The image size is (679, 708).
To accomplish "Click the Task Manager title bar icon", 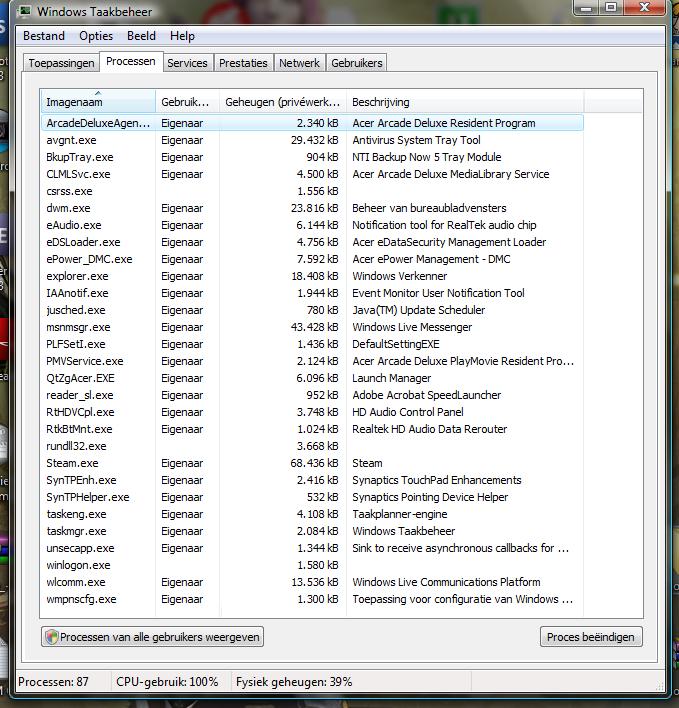I will coord(25,11).
